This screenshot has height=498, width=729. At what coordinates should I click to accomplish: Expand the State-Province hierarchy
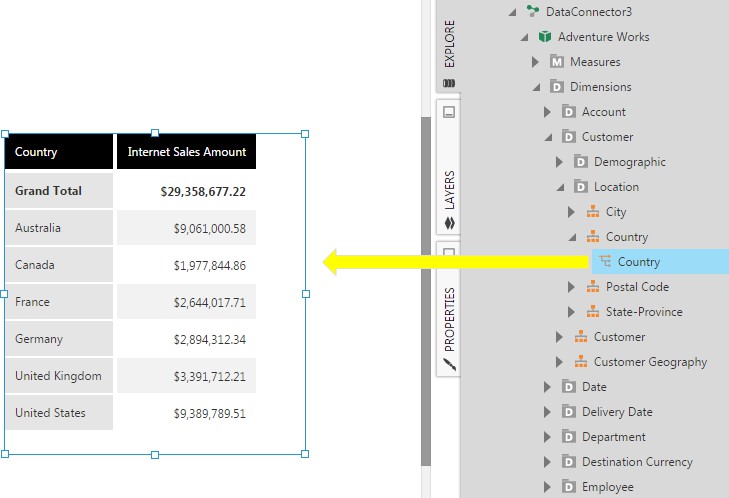click(x=571, y=312)
